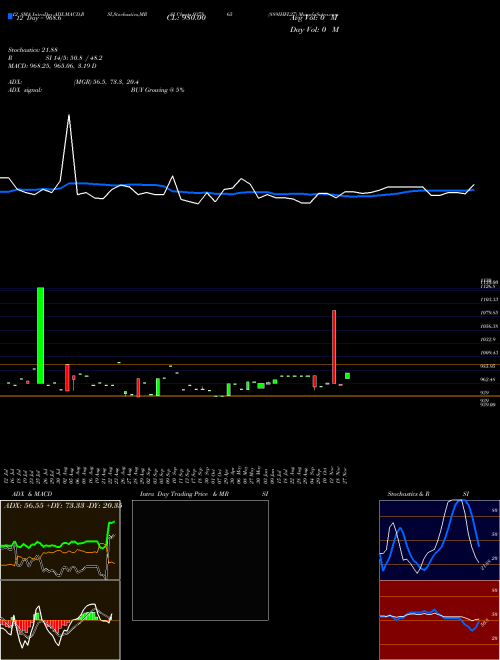Open the blue Stochastics chart thumbnail
This screenshot has height=660, width=500.
439,540
